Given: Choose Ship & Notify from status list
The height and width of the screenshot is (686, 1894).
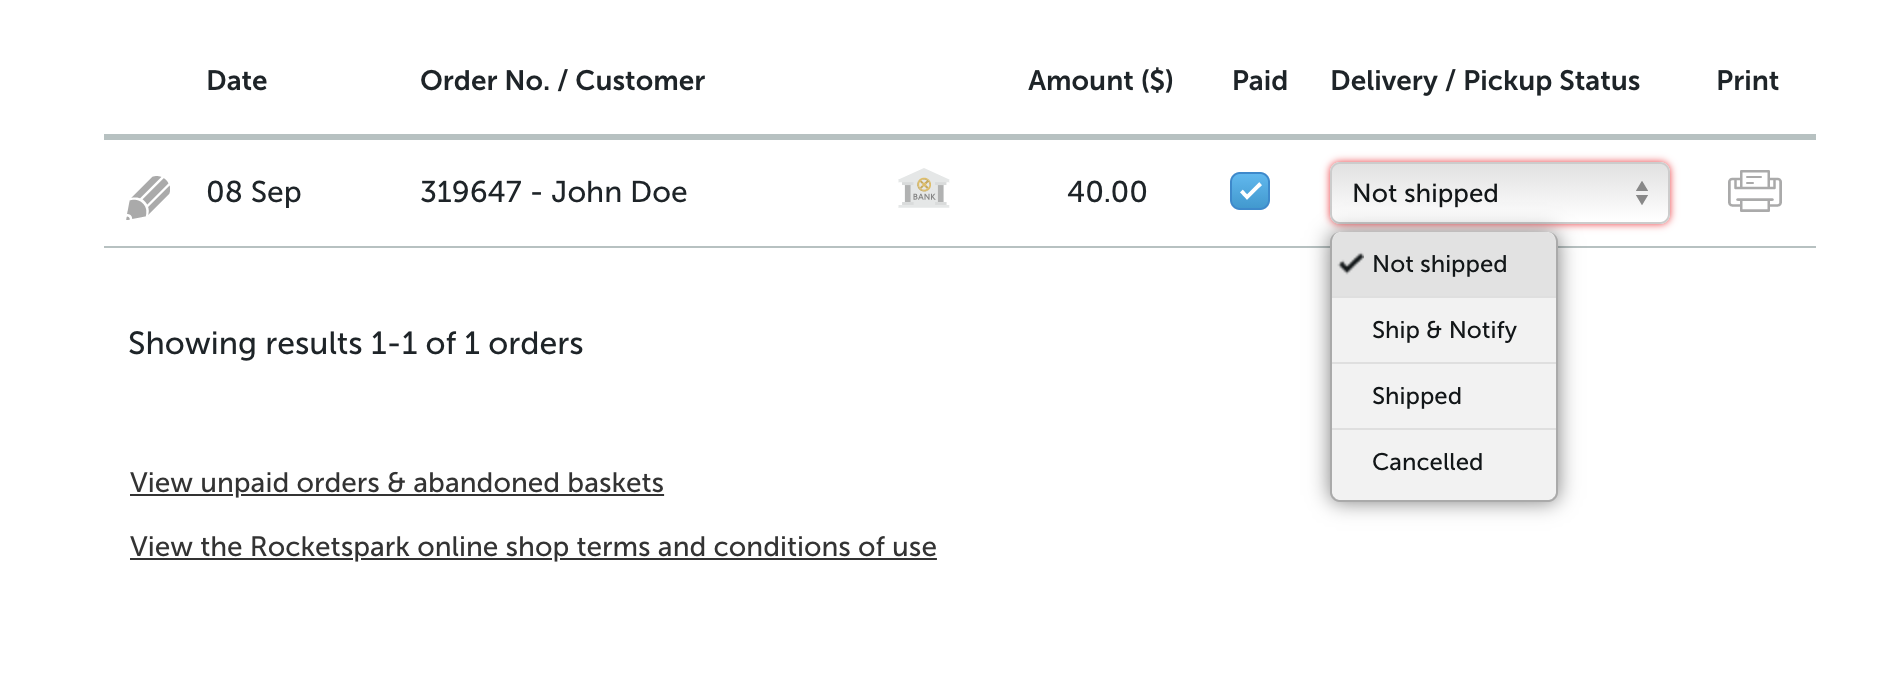Looking at the screenshot, I should point(1444,330).
